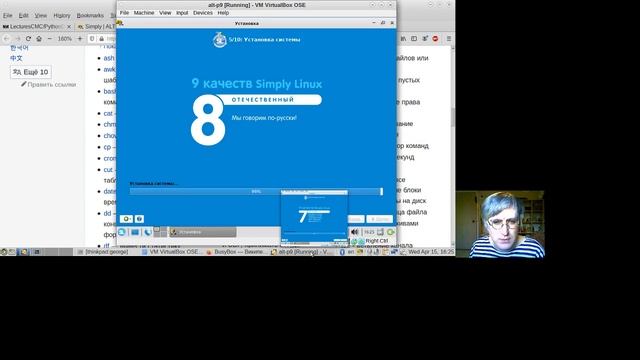Switch to Simply ALT browser tab
Image resolution: width=640 pixels, height=360 pixels.
click(x=96, y=27)
